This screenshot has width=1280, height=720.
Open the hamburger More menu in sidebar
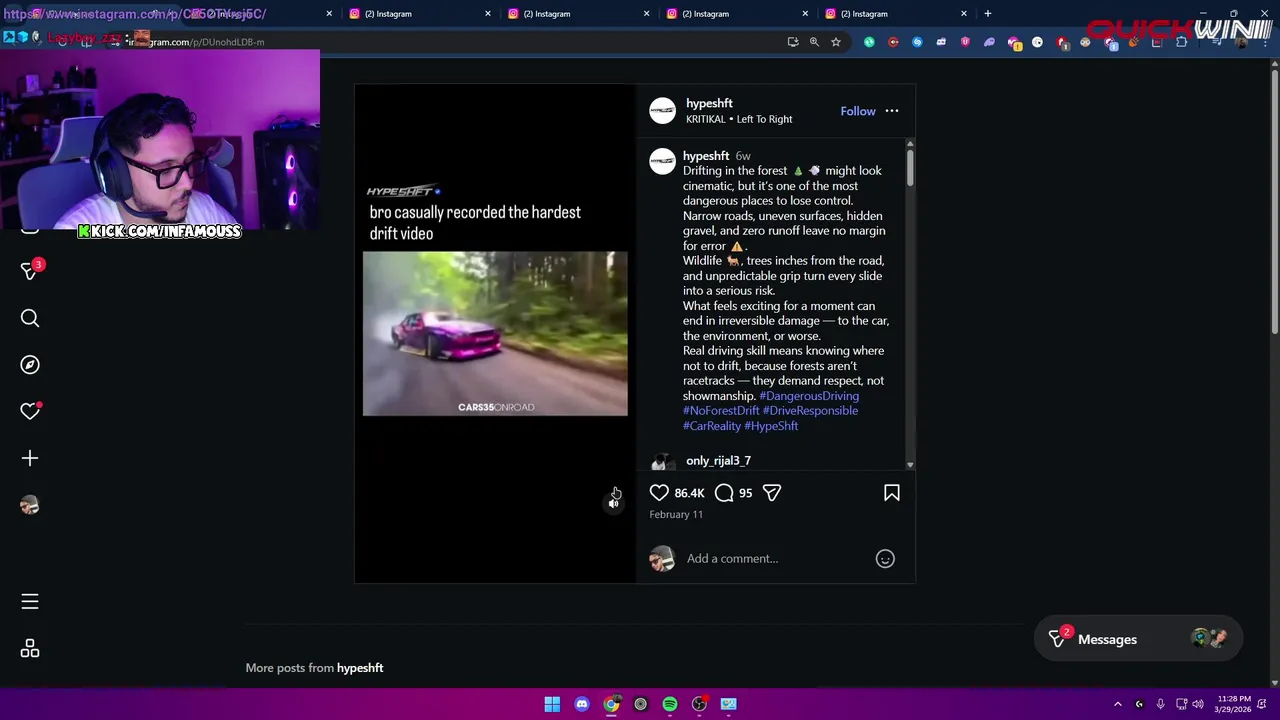pyautogui.click(x=30, y=602)
